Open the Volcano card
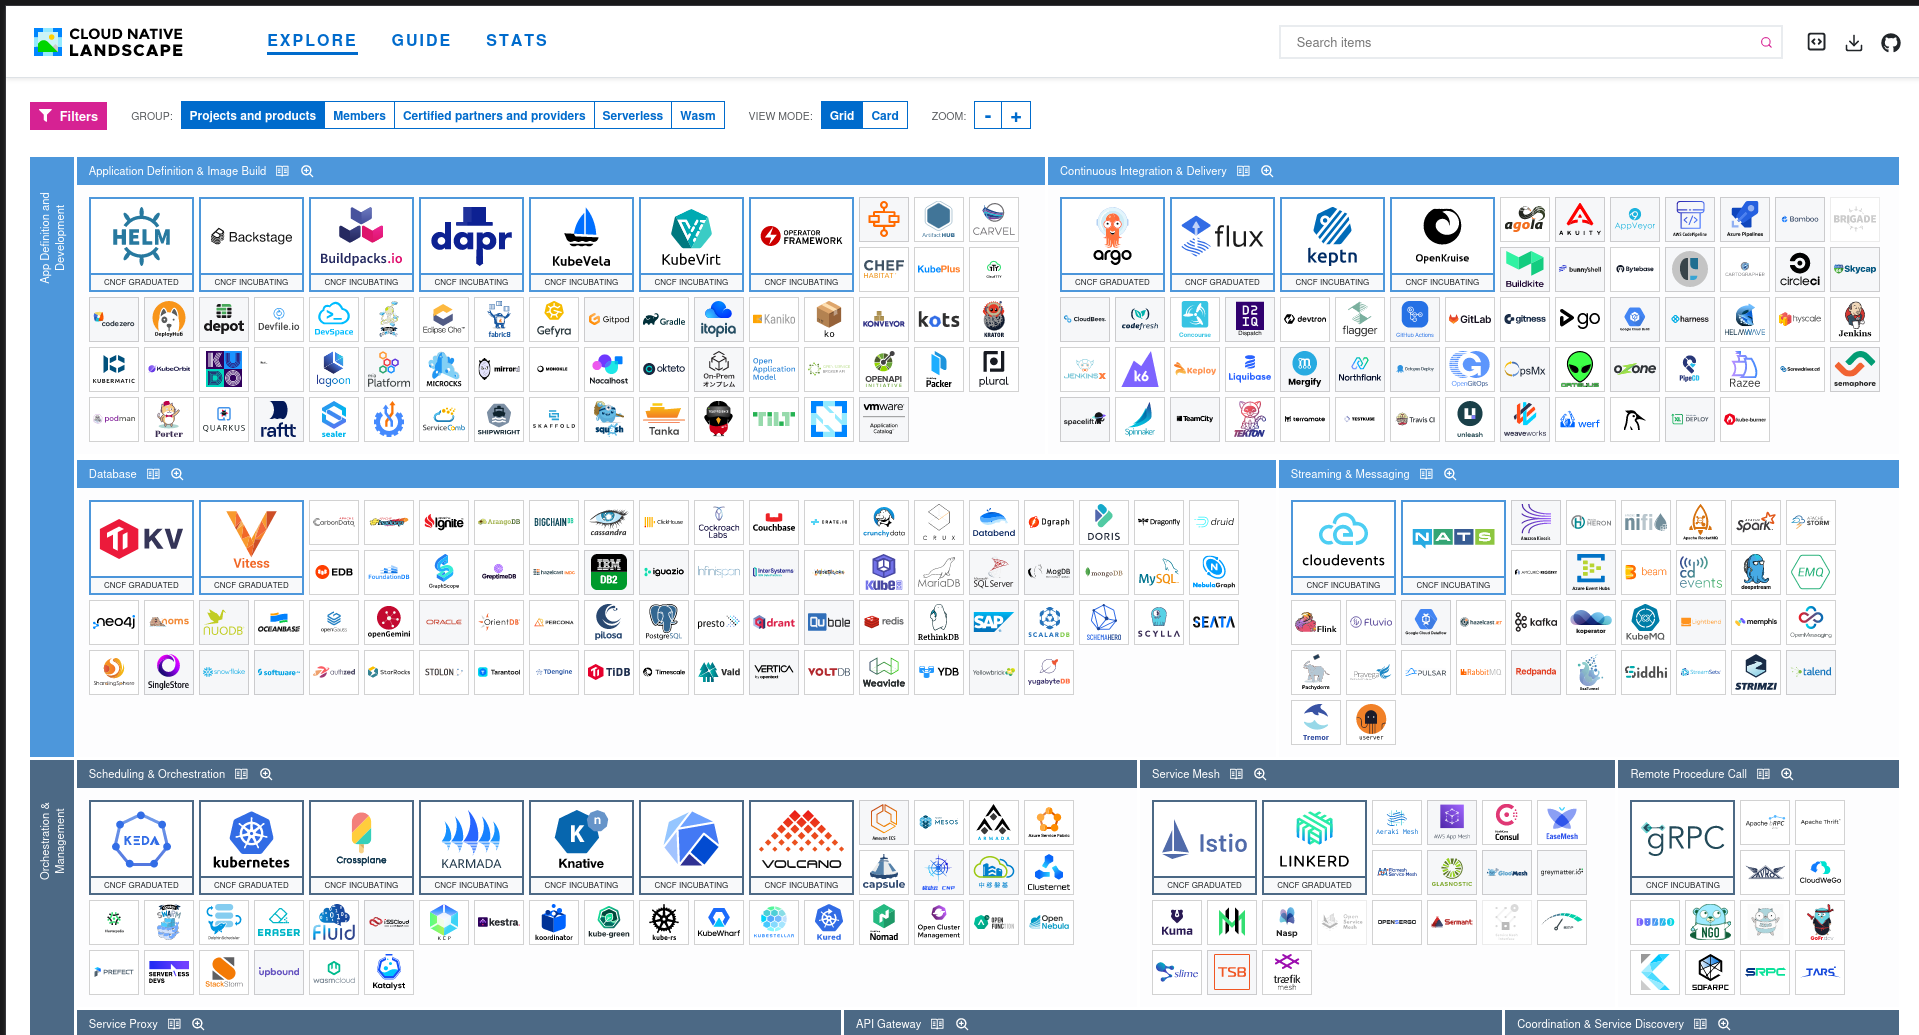This screenshot has width=1919, height=1035. click(x=801, y=847)
